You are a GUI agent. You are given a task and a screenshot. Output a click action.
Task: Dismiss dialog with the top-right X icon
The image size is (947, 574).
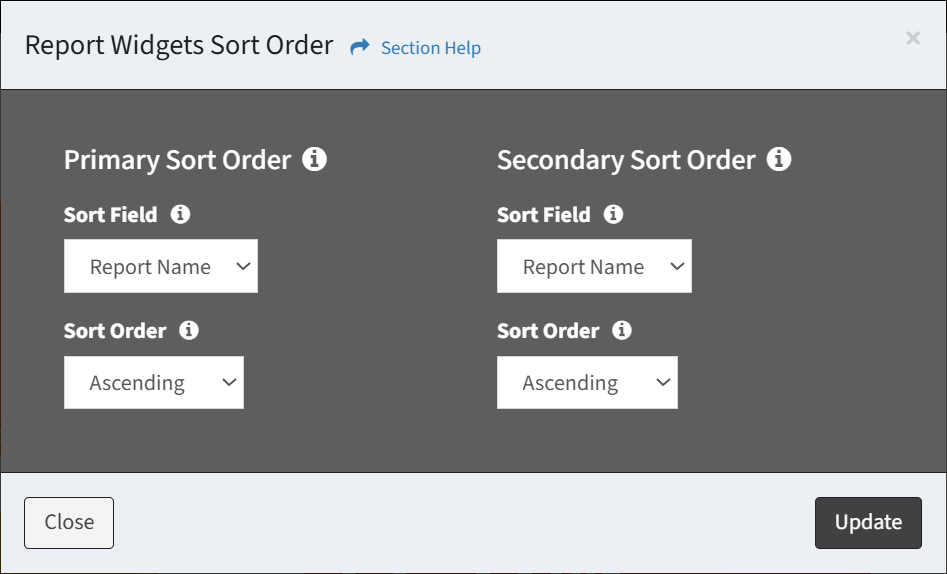pos(913,38)
